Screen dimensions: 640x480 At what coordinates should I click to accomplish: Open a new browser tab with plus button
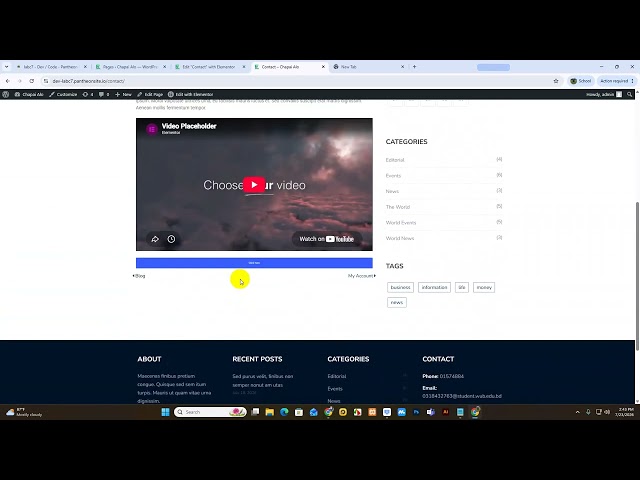tap(414, 67)
